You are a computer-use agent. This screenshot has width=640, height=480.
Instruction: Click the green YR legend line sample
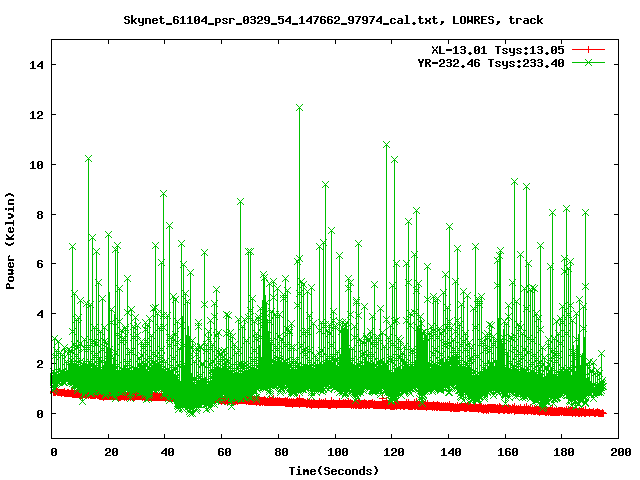point(588,63)
